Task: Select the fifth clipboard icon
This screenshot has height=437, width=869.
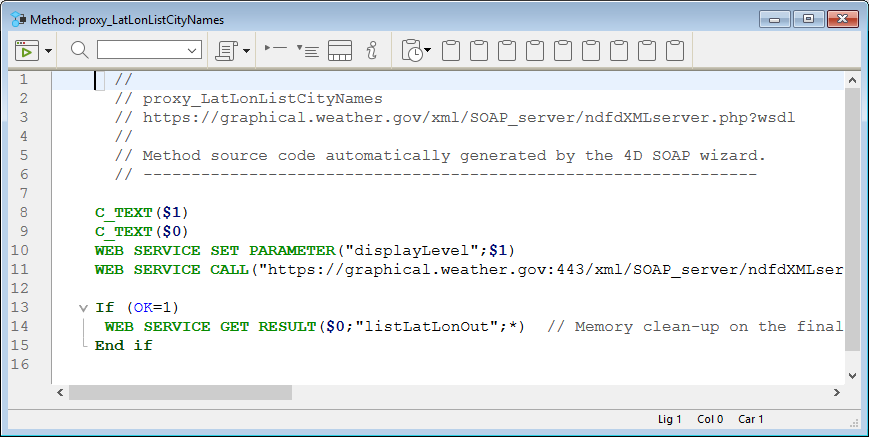Action: click(x=563, y=50)
